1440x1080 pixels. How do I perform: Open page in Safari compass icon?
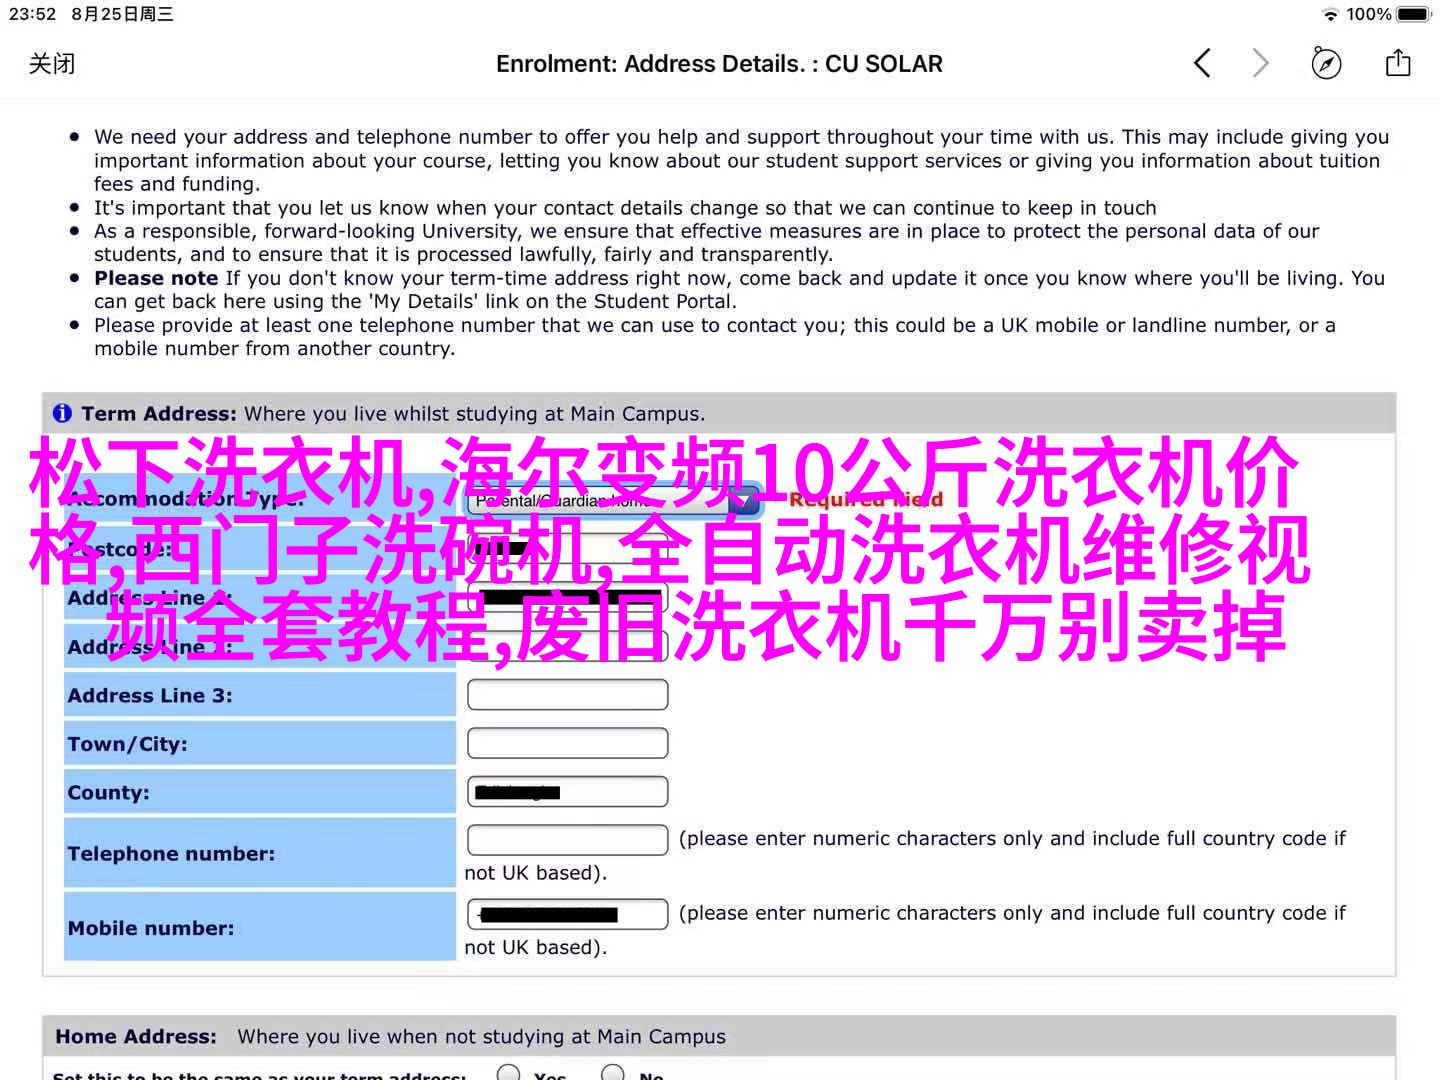pyautogui.click(x=1326, y=64)
